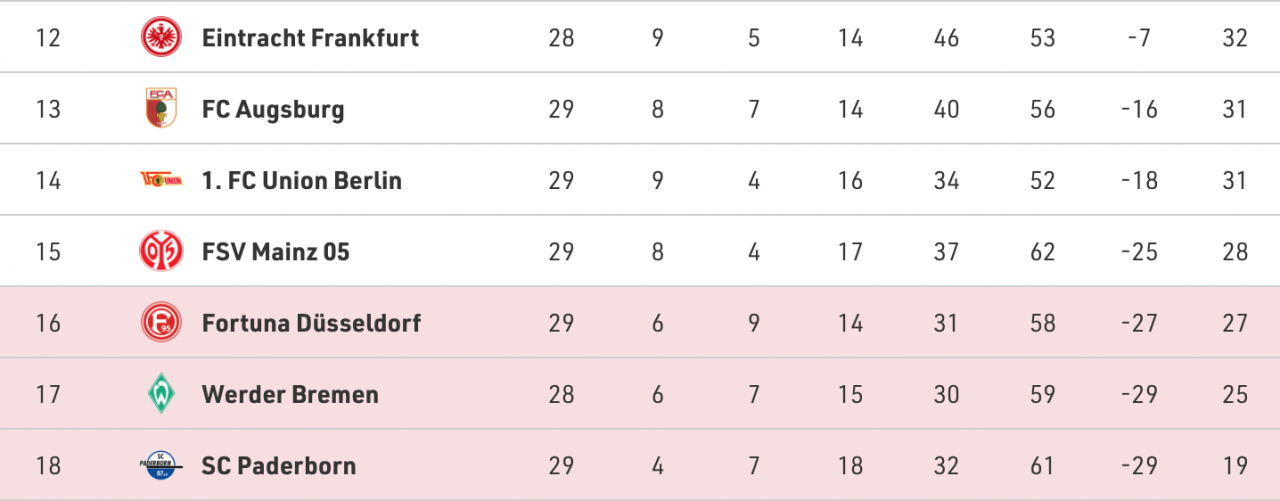Click the Werder Bremen diamond logo
The width and height of the screenshot is (1280, 501).
[160, 394]
